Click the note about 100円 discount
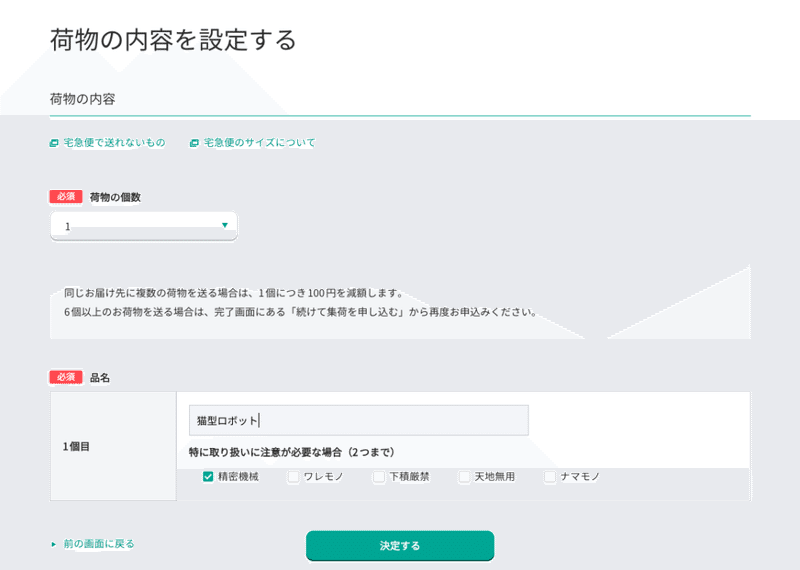This screenshot has width=800, height=570. [x=234, y=293]
